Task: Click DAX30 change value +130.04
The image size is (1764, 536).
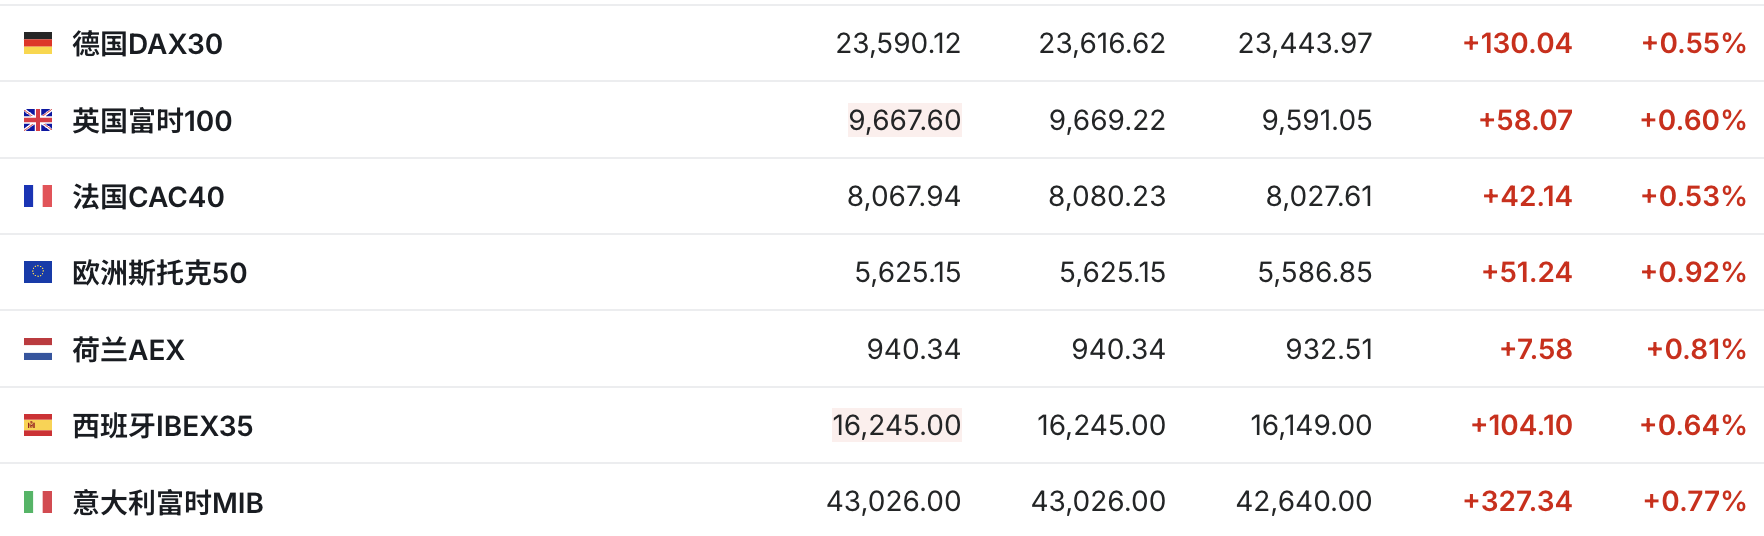Action: coord(1516,43)
